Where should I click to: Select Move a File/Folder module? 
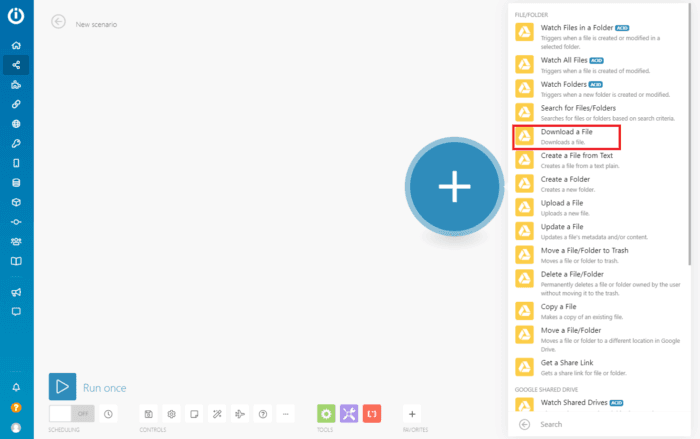point(598,339)
